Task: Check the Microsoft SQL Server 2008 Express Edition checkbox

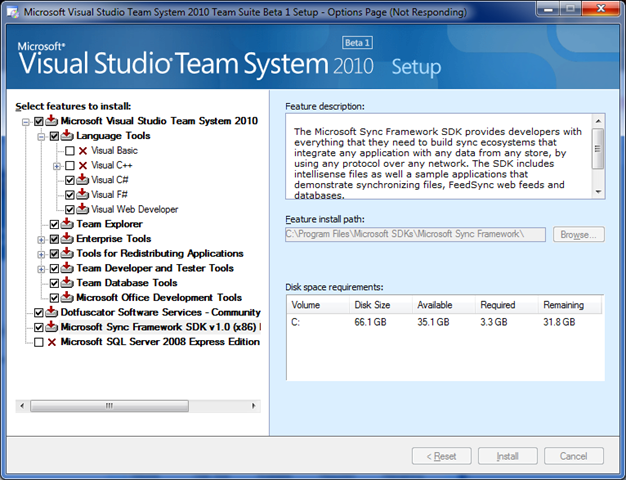Action: [x=39, y=342]
